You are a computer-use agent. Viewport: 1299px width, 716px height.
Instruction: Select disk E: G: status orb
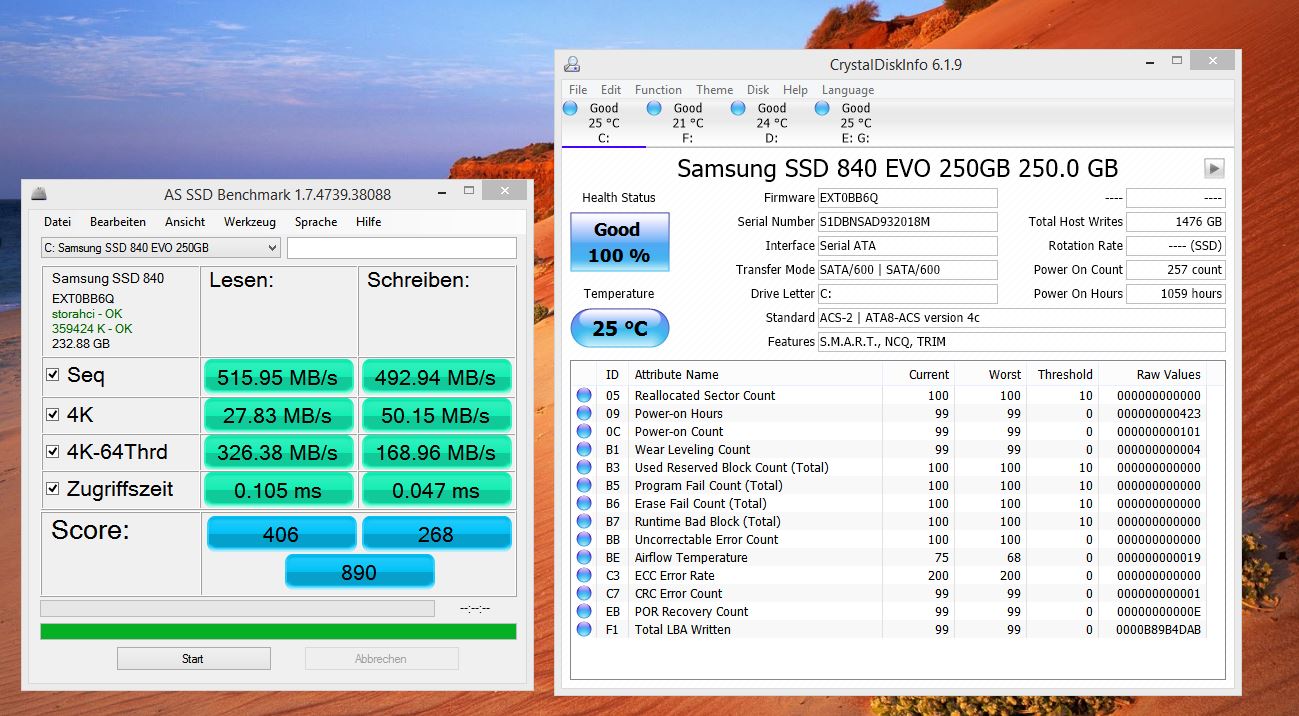click(822, 108)
